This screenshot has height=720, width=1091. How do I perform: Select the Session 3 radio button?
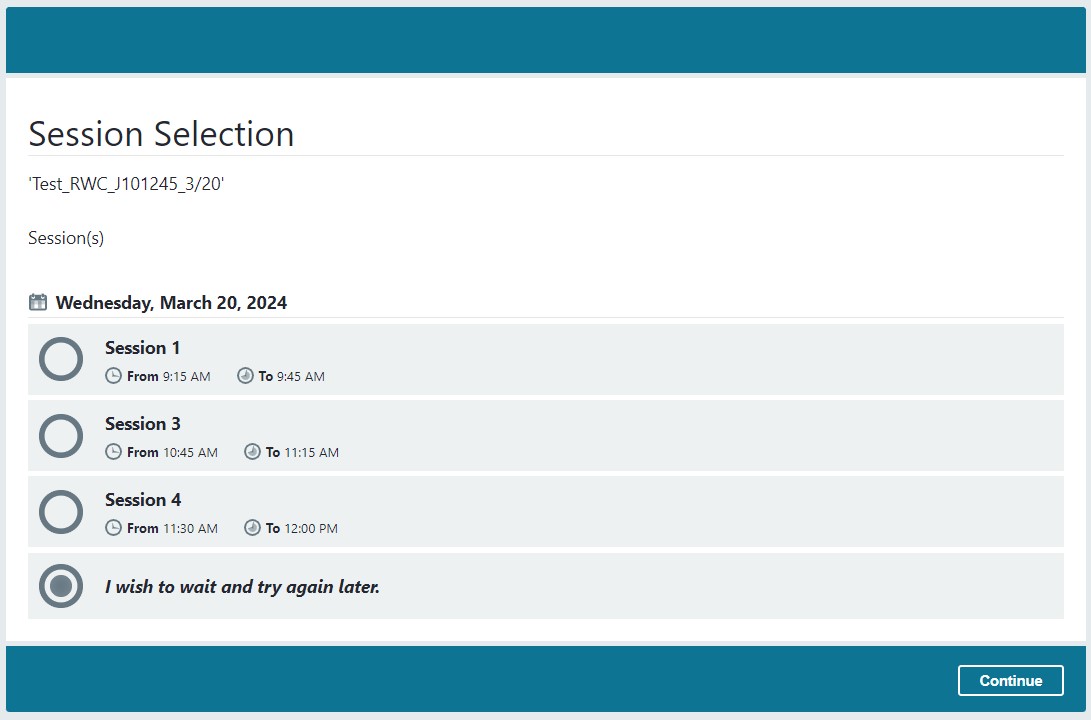point(61,435)
